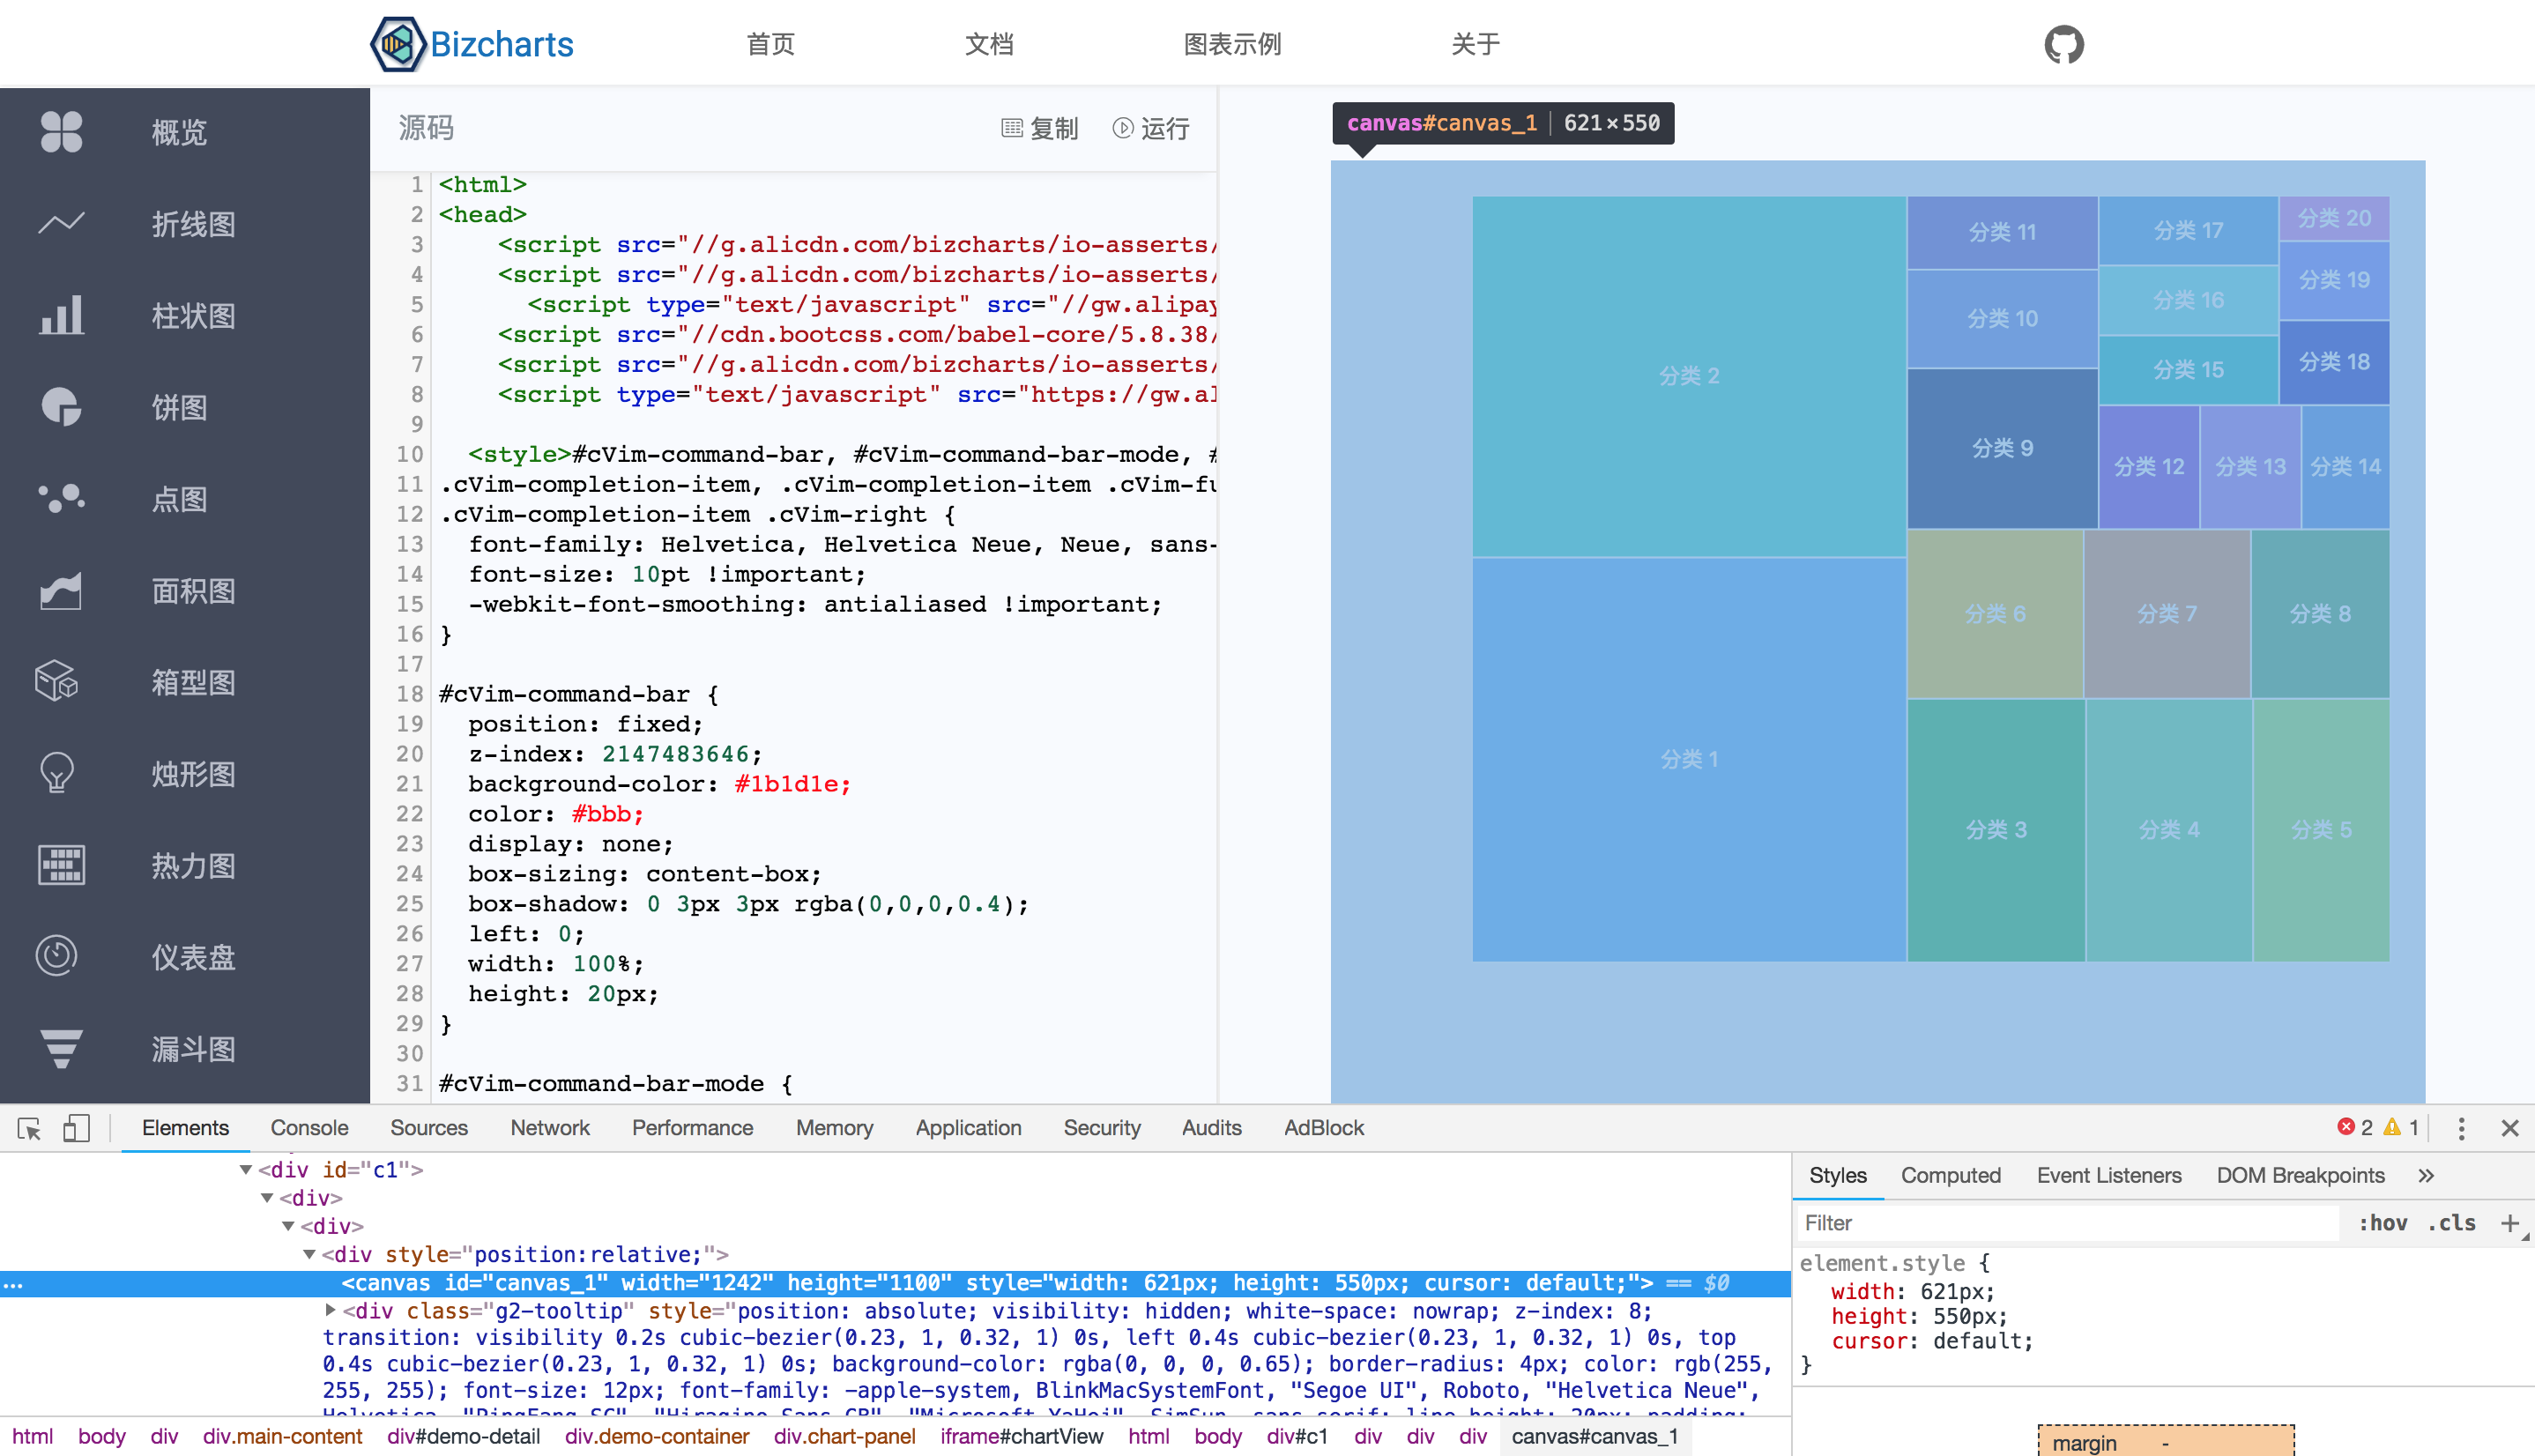Click the 运行 run button

point(1151,129)
